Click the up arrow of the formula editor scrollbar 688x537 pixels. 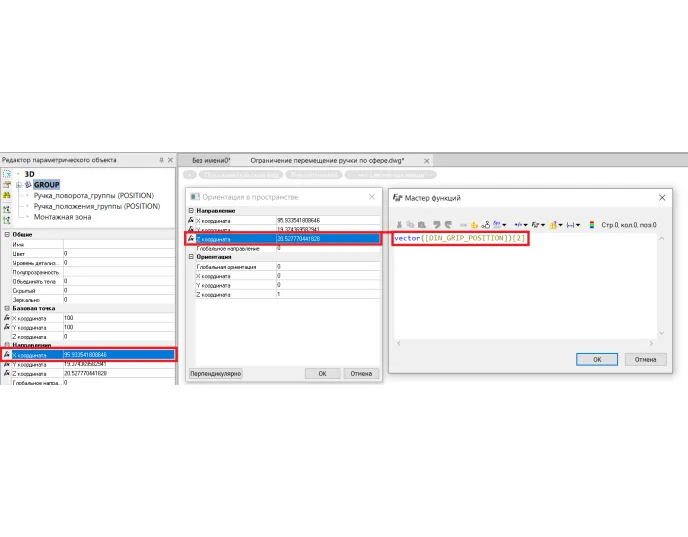click(662, 238)
